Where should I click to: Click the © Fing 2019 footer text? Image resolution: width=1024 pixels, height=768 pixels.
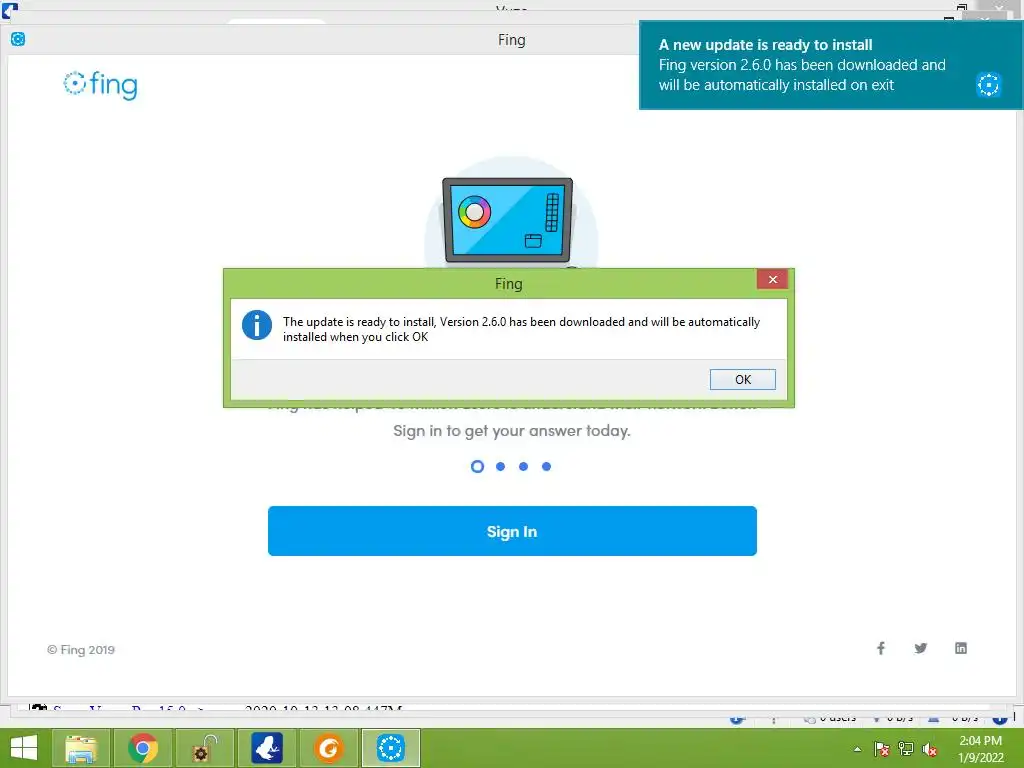(x=81, y=650)
